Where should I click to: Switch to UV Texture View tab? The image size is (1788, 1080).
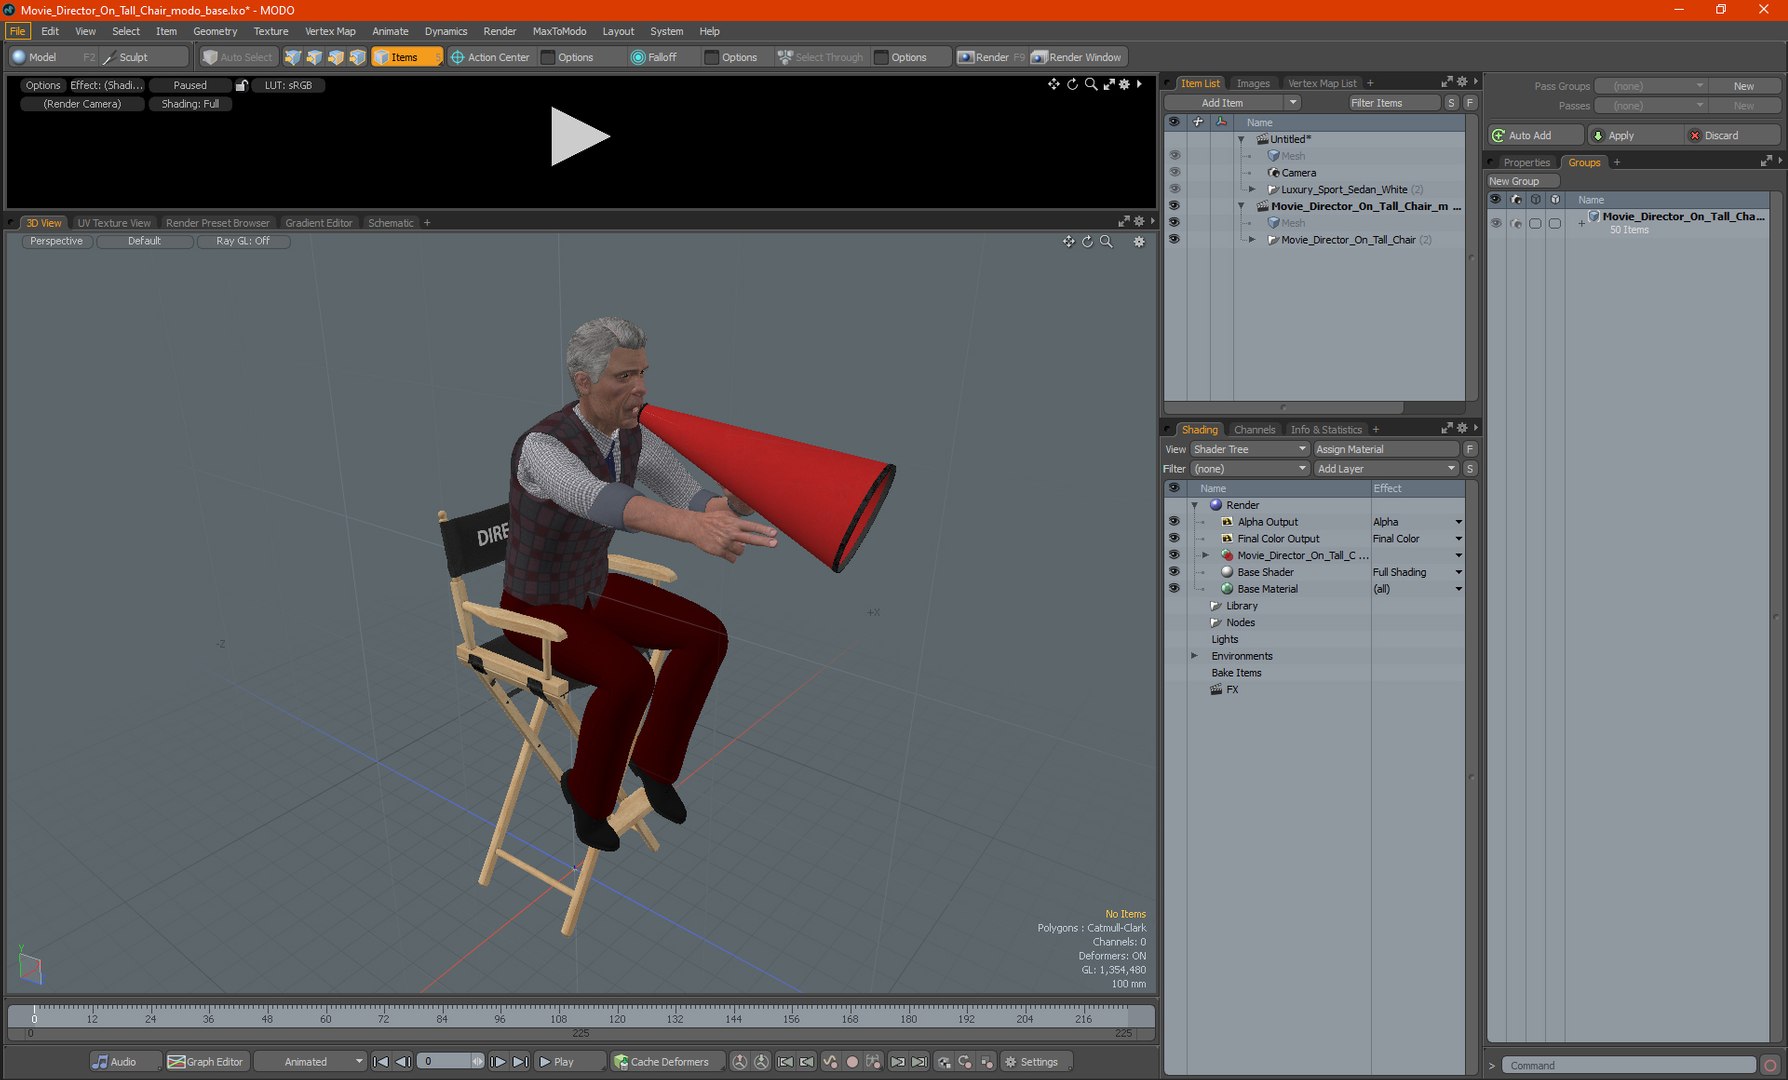point(114,223)
